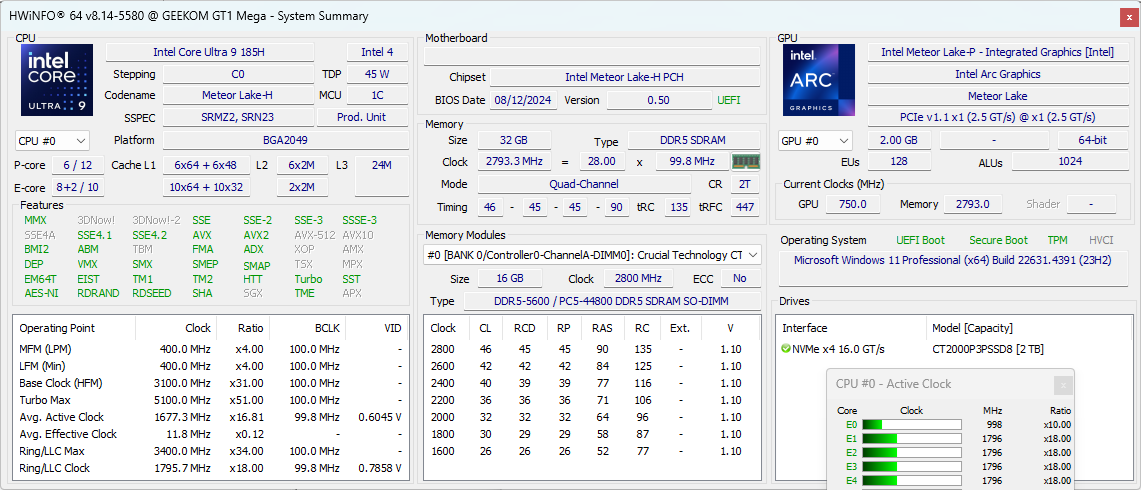Click the 32 GB memory size field
This screenshot has height=490, width=1141.
click(514, 141)
